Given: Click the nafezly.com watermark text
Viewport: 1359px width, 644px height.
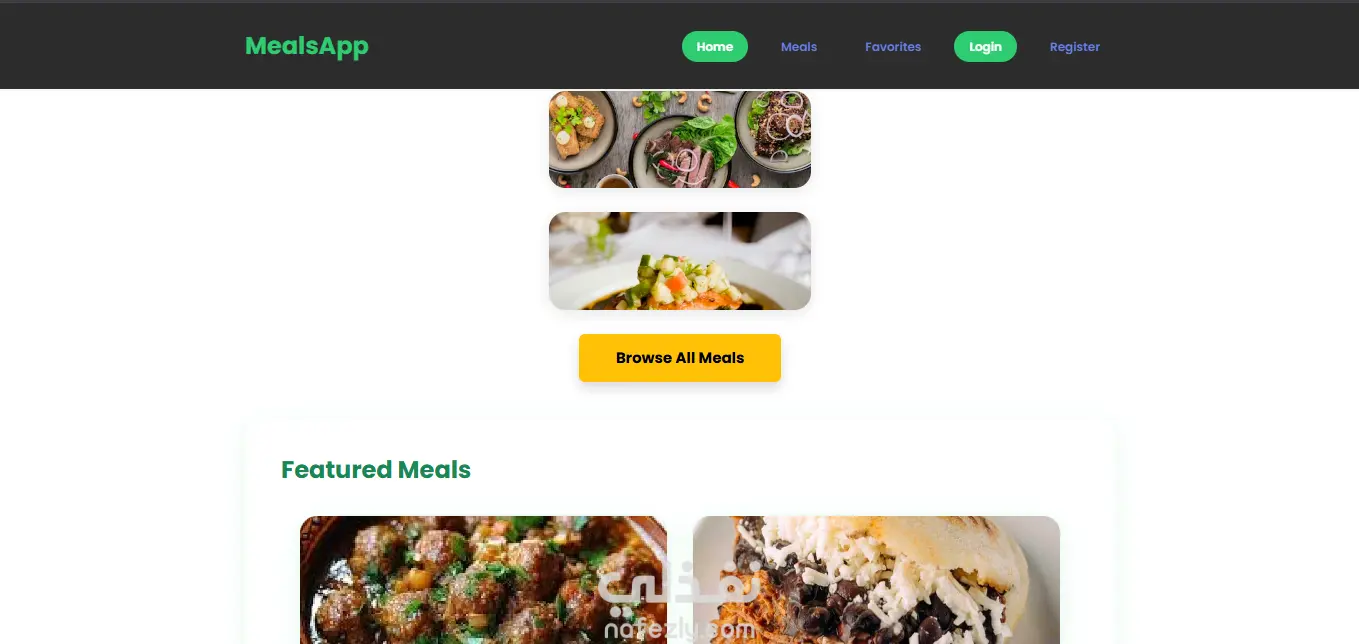Looking at the screenshot, I should click(680, 631).
